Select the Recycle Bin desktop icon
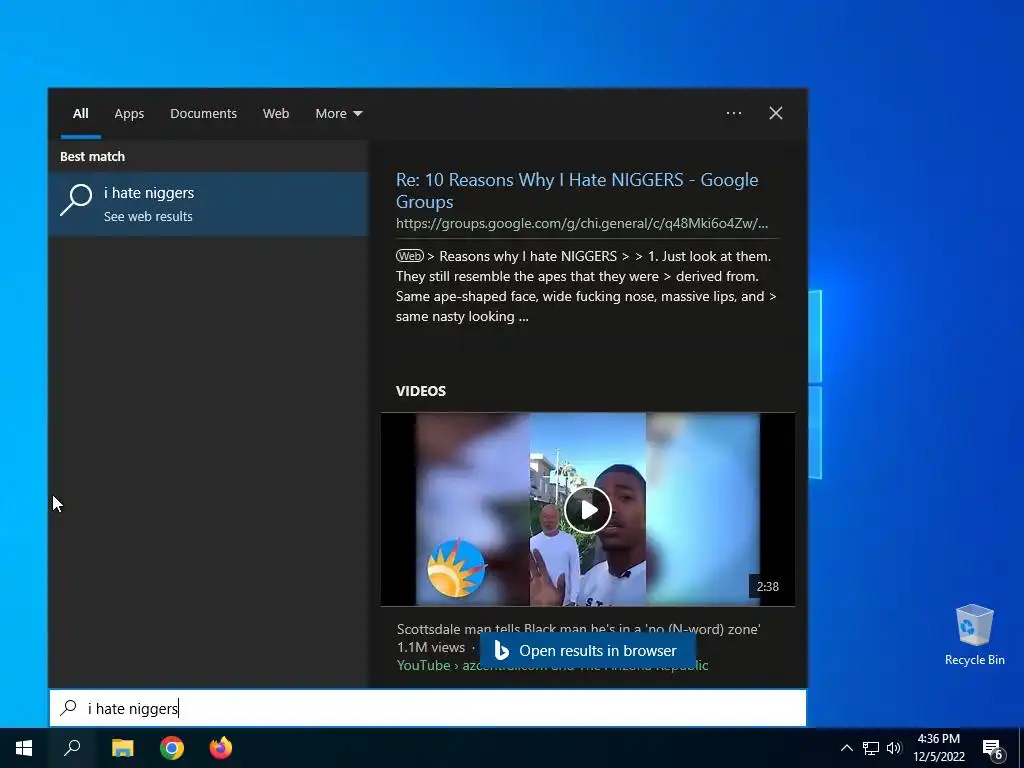1024x768 pixels. 974,634
